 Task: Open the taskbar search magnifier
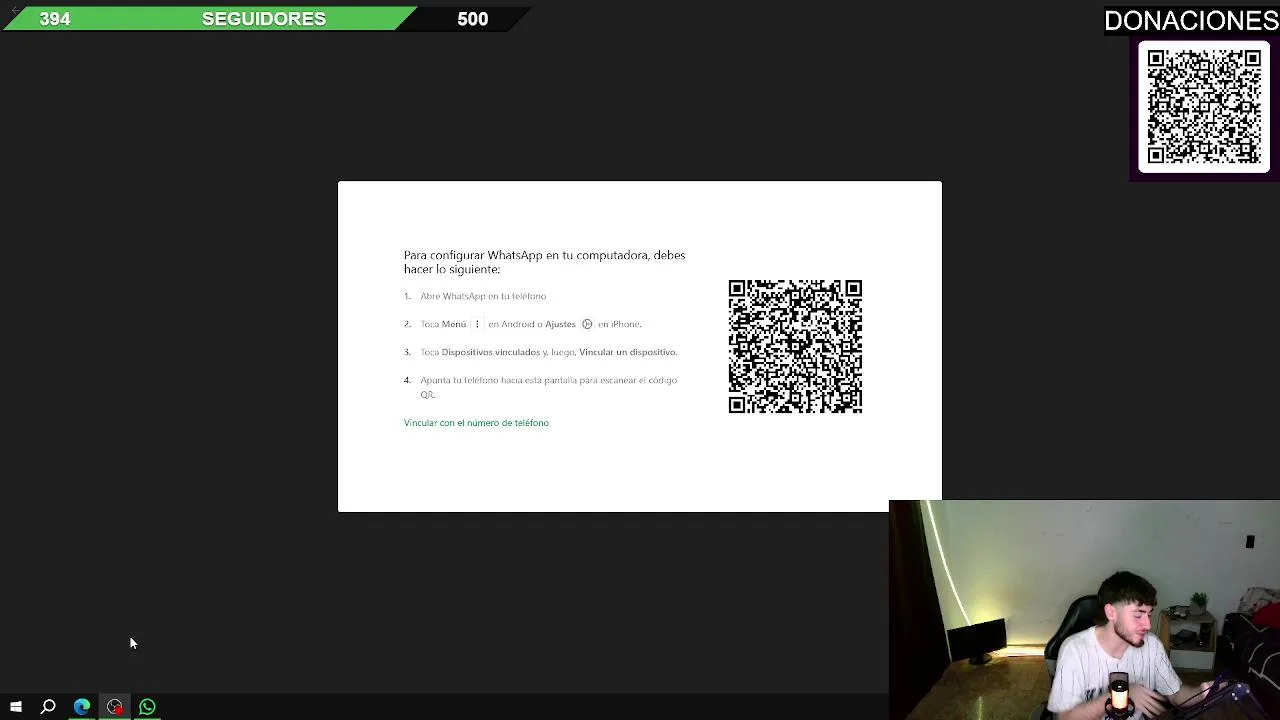(48, 707)
